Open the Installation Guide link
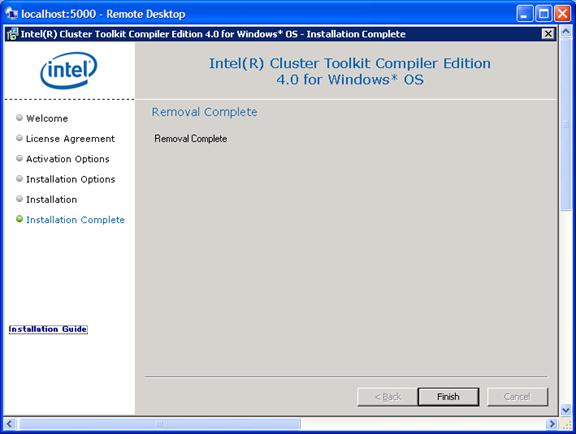 coord(48,329)
